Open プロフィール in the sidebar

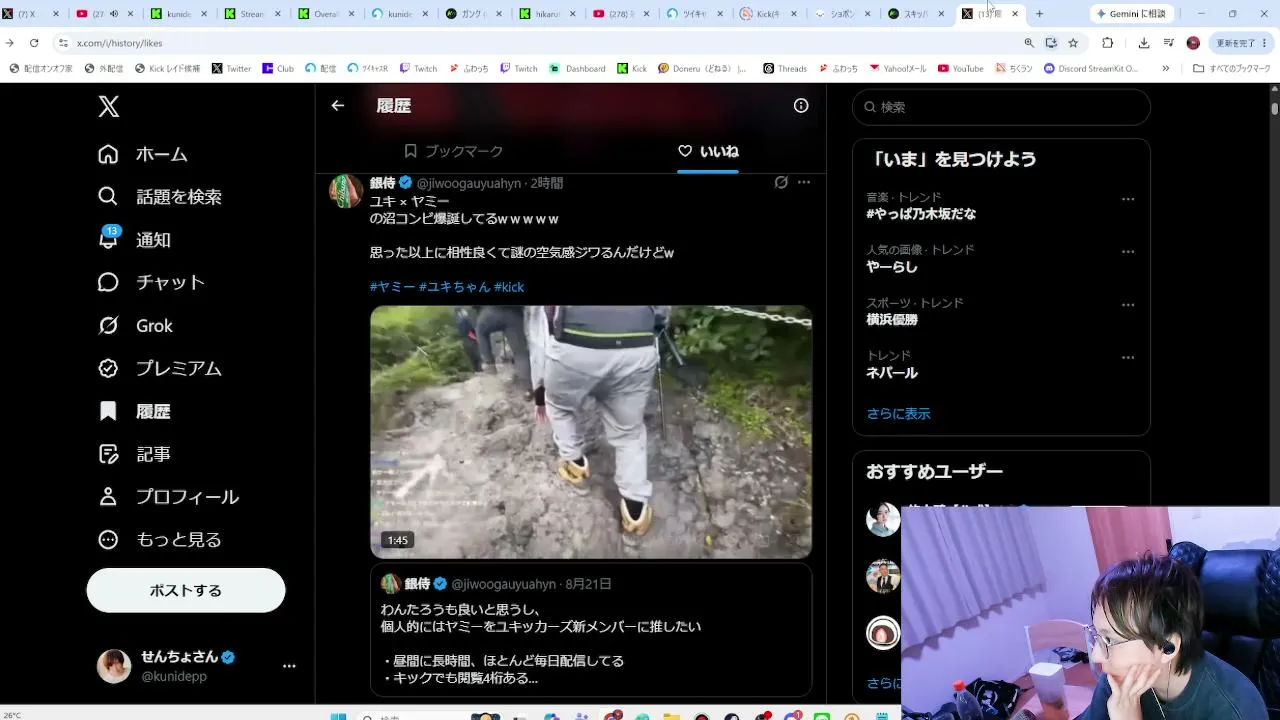pos(168,497)
